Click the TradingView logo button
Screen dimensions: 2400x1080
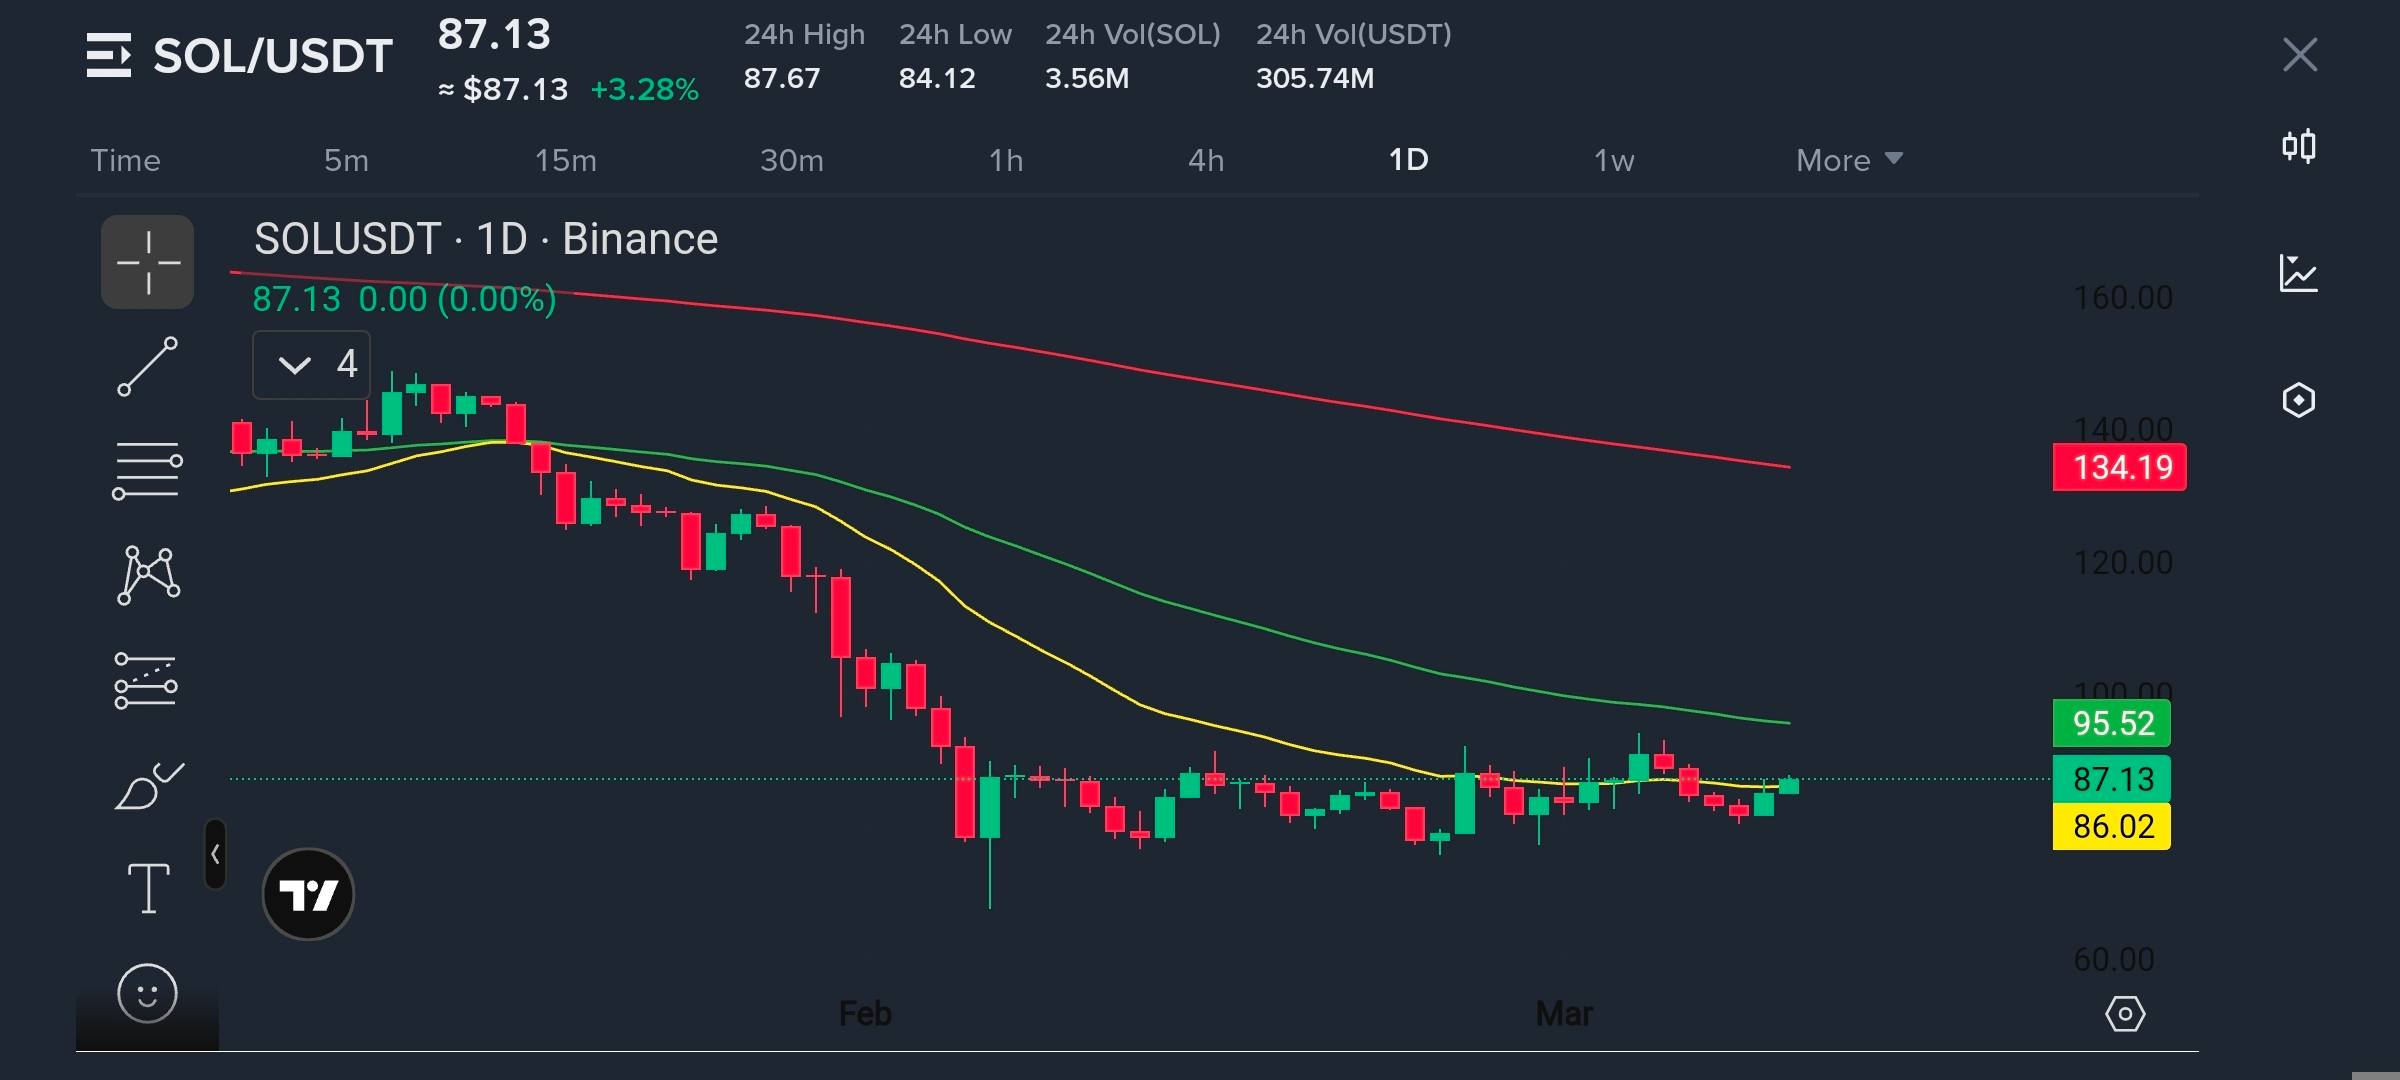tap(308, 894)
